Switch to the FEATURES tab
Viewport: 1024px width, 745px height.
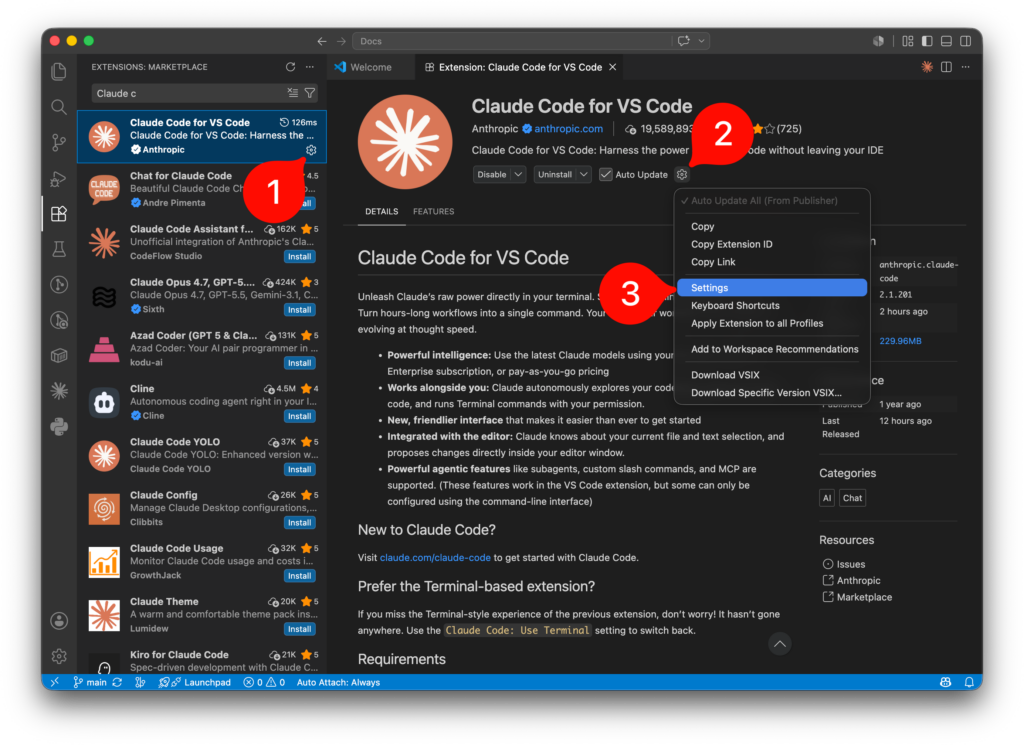pyautogui.click(x=434, y=212)
